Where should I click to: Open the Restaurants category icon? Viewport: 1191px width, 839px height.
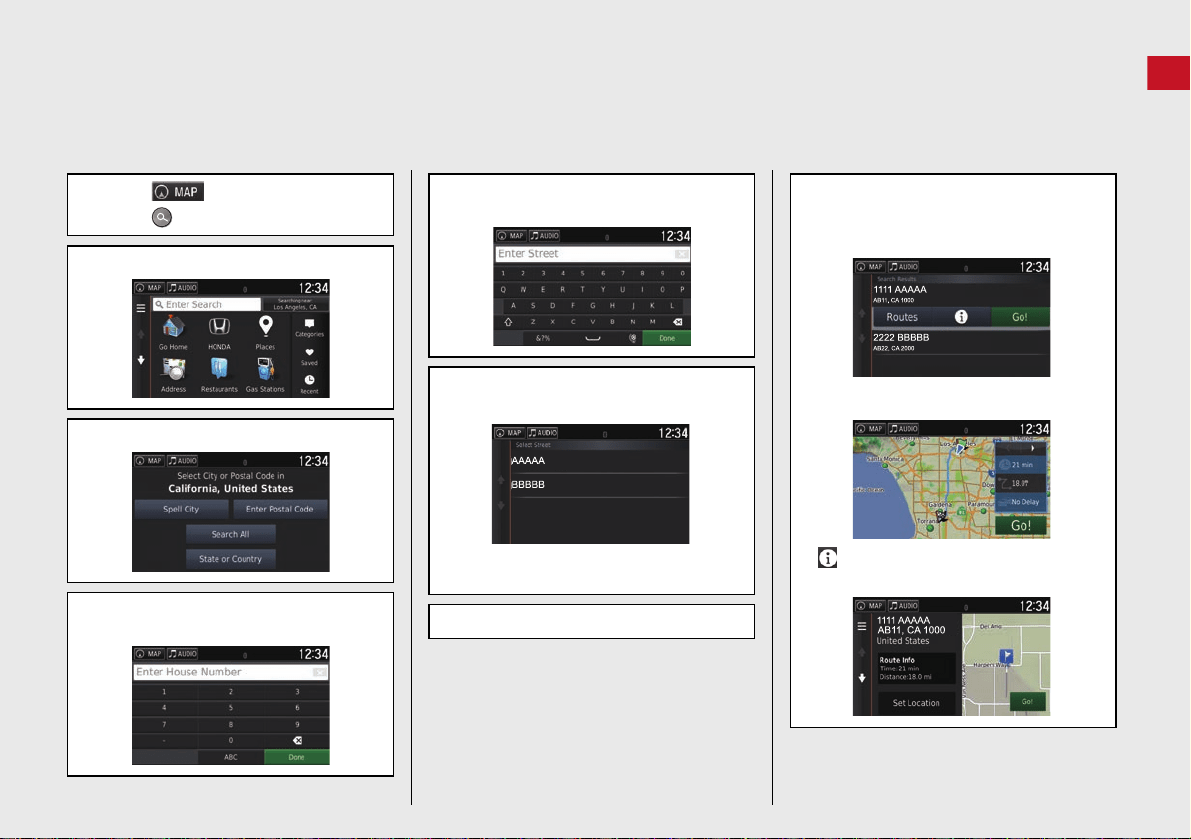pos(219,370)
